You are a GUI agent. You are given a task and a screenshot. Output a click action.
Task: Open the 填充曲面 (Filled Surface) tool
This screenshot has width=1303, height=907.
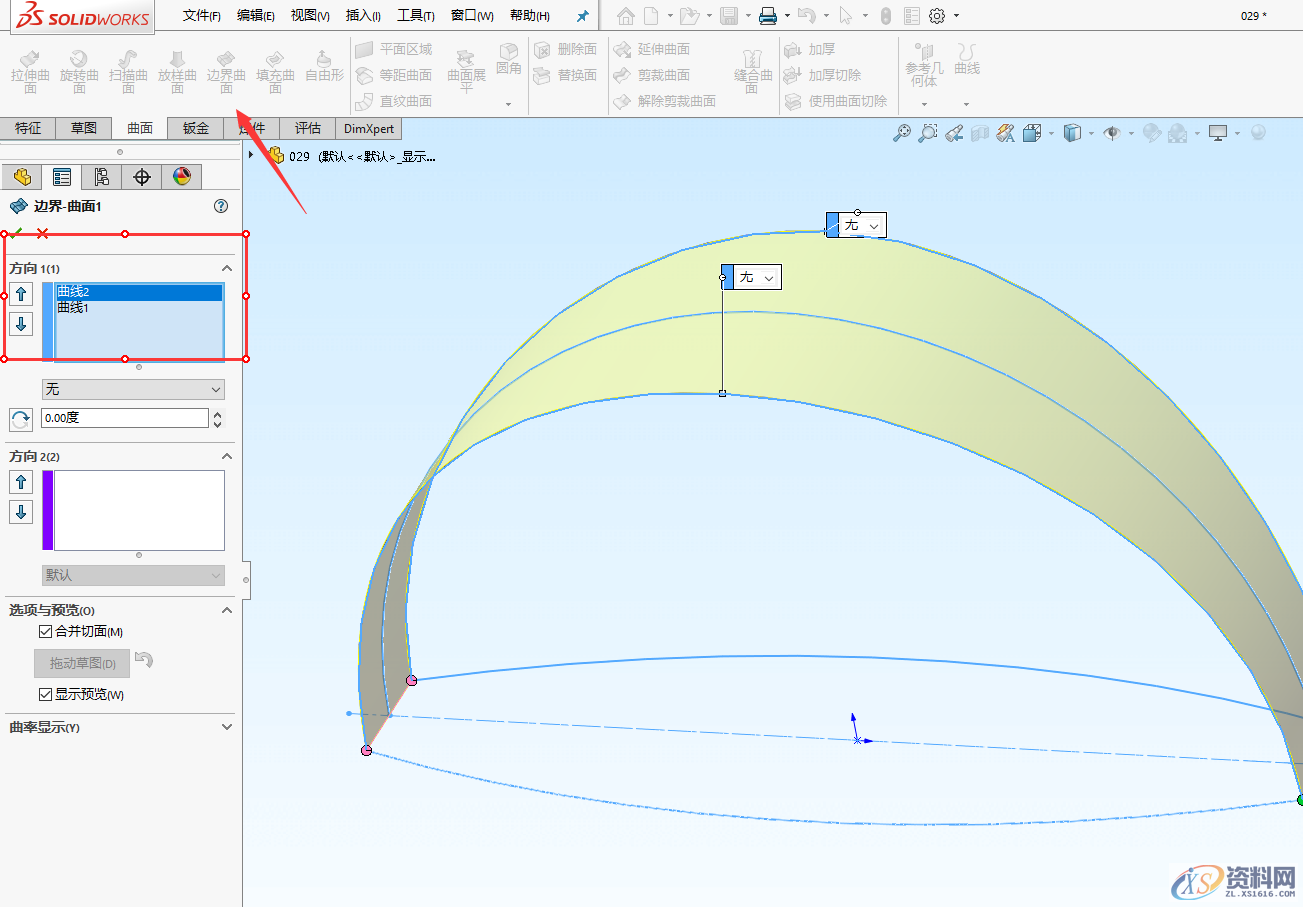coord(275,72)
